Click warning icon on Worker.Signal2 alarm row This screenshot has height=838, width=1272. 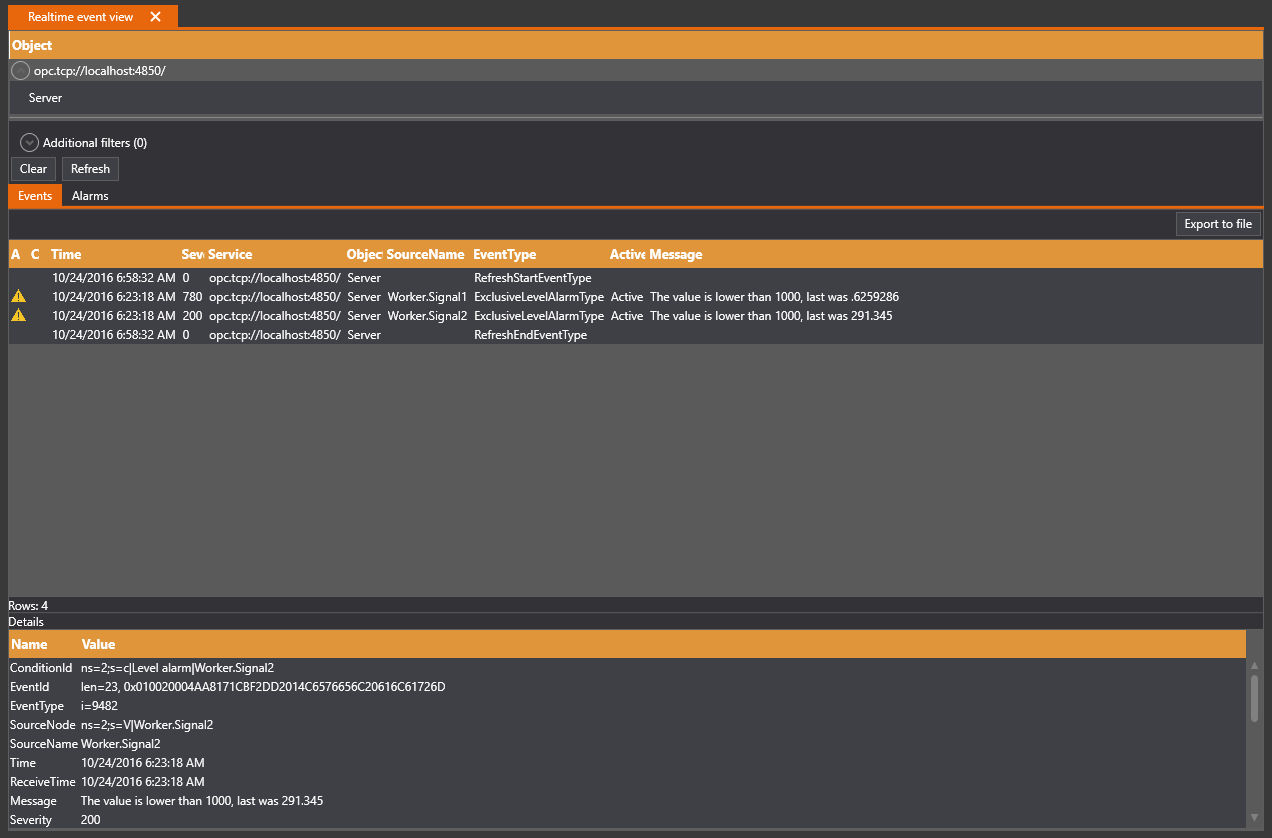click(x=18, y=316)
